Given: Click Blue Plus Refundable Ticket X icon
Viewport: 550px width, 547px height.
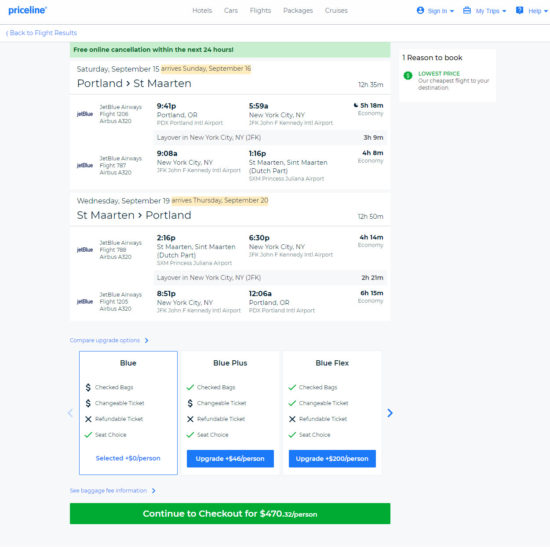Looking at the screenshot, I should (190, 419).
